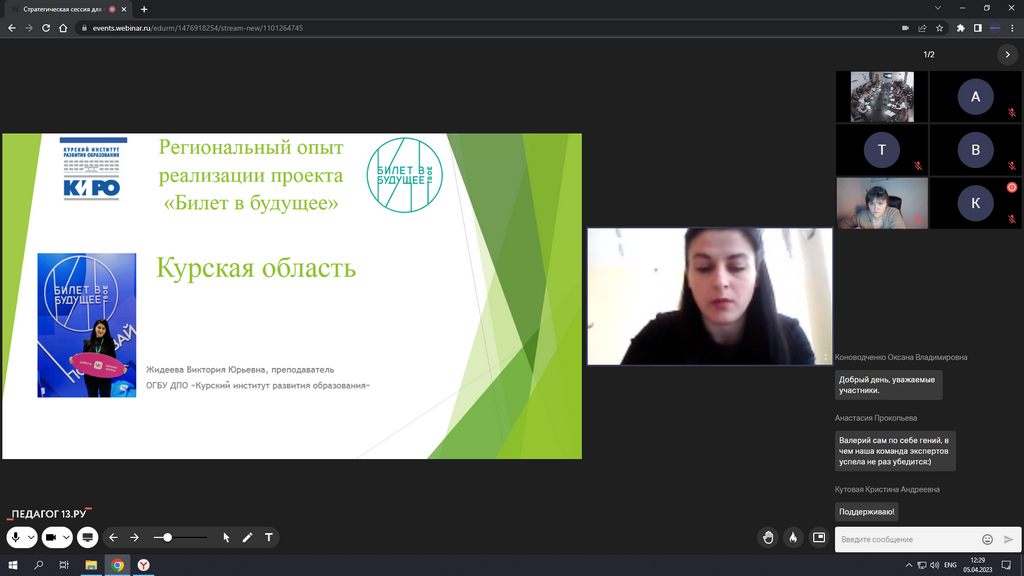Click the address bar URL
Screen dimensions: 1024x576
tap(197, 28)
